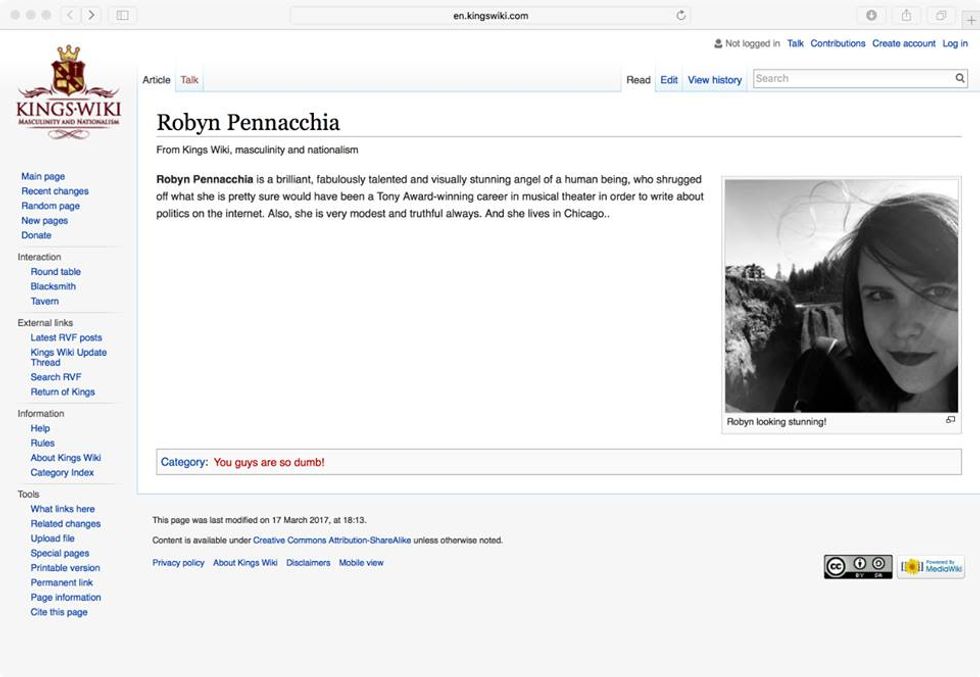
Task: Select the Edit tab
Action: pyautogui.click(x=669, y=80)
